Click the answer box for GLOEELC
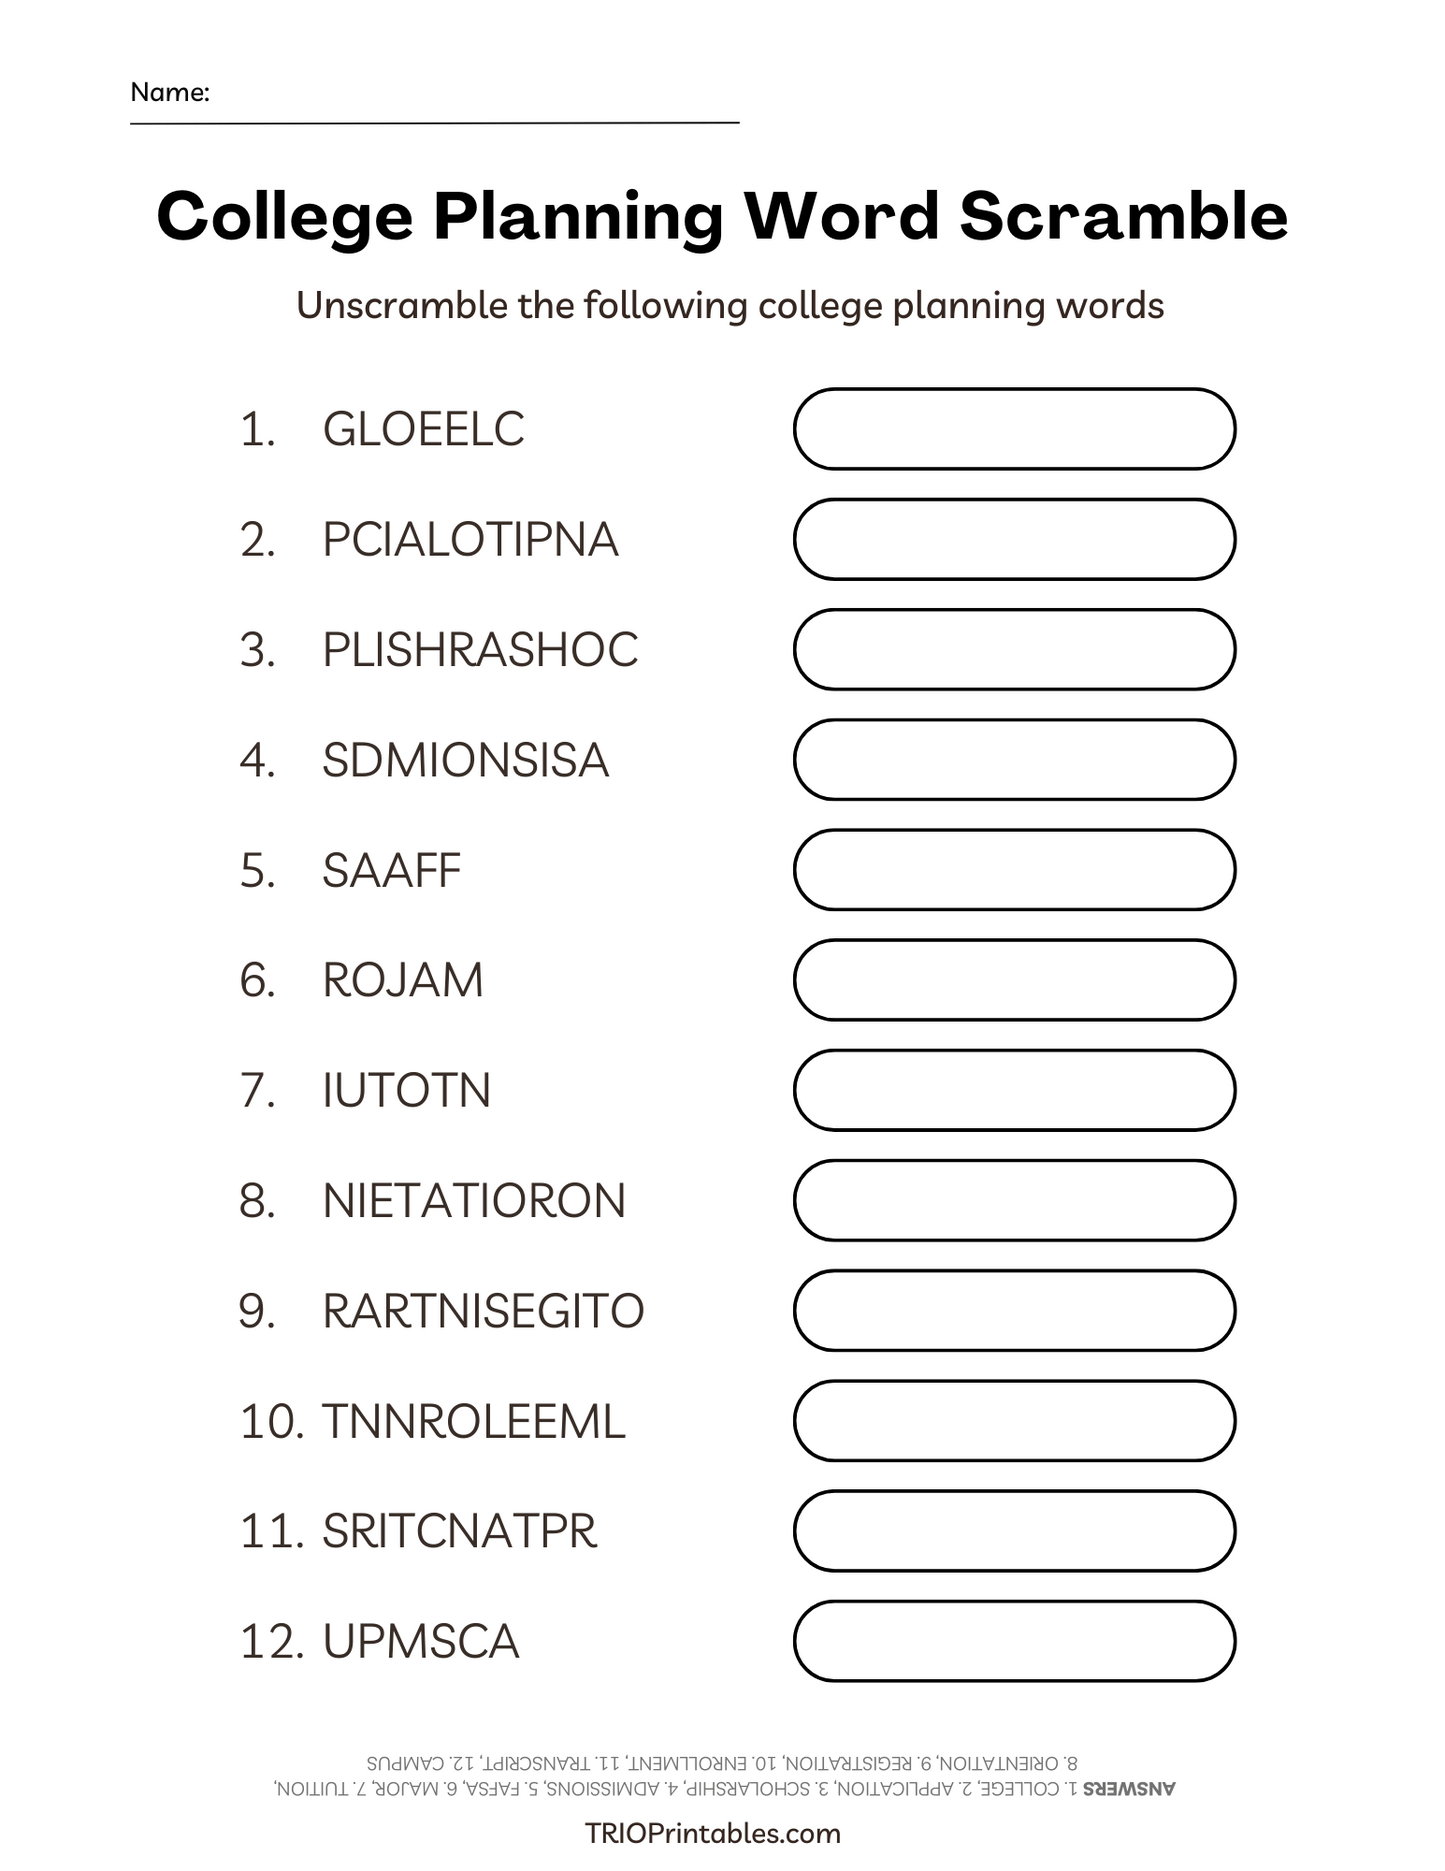The width and height of the screenshot is (1445, 1871). [x=1014, y=429]
